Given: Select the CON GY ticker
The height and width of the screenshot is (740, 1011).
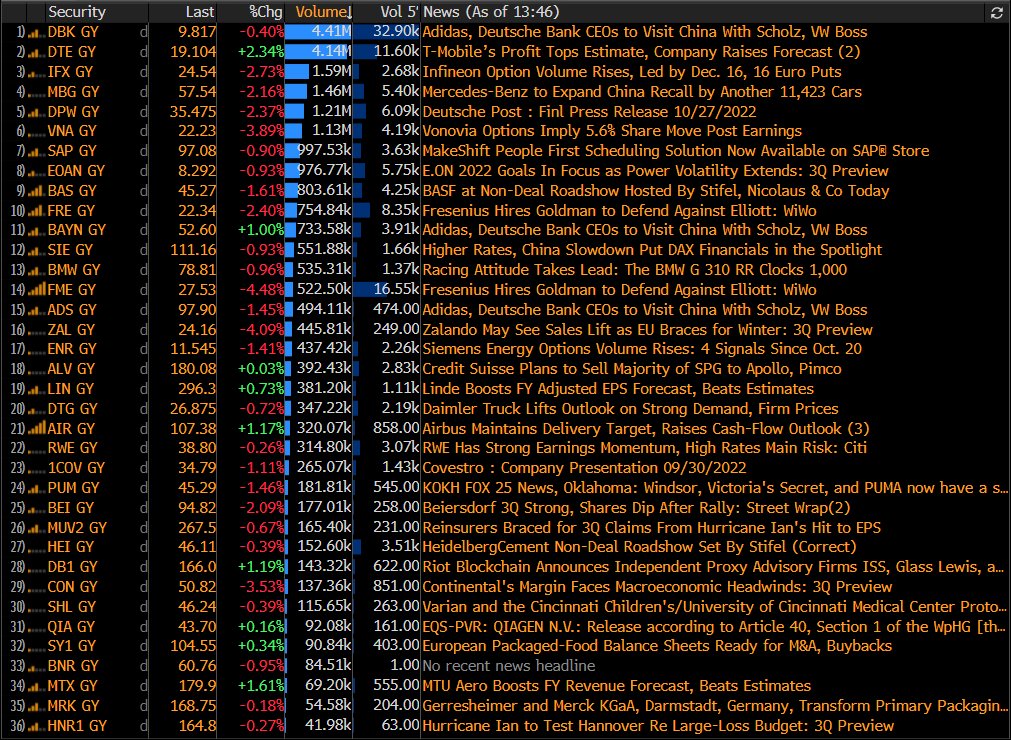Looking at the screenshot, I should tap(72, 587).
